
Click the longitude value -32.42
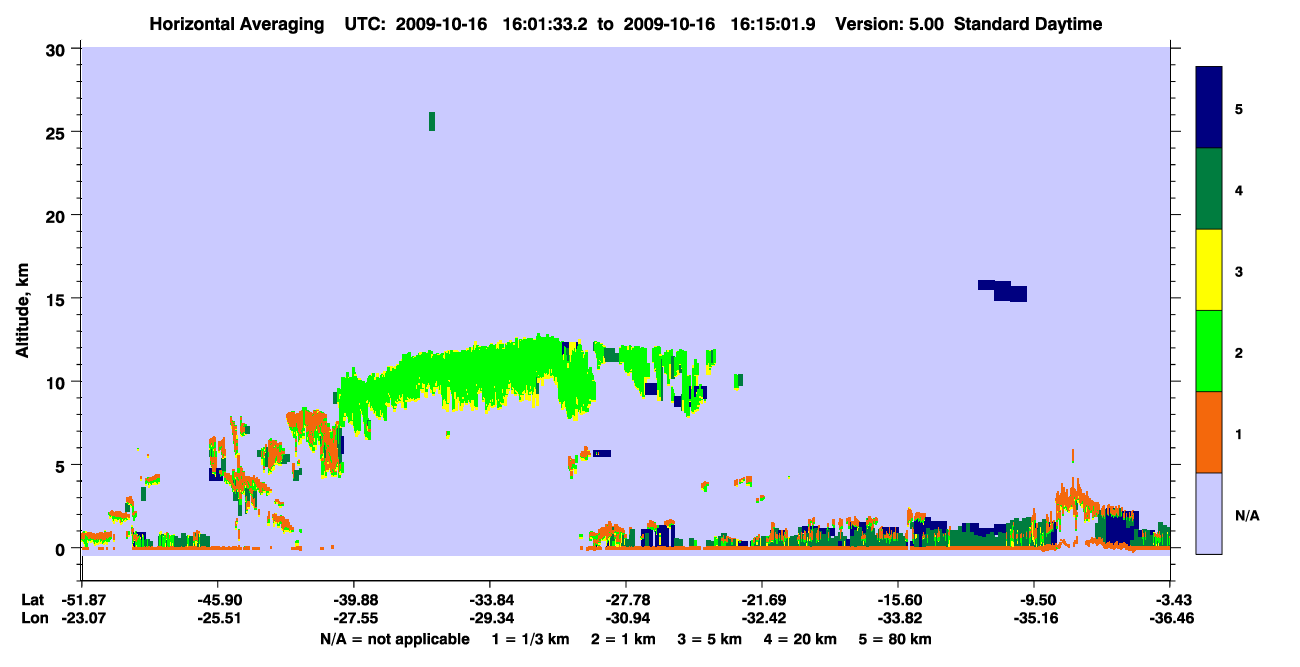762,618
